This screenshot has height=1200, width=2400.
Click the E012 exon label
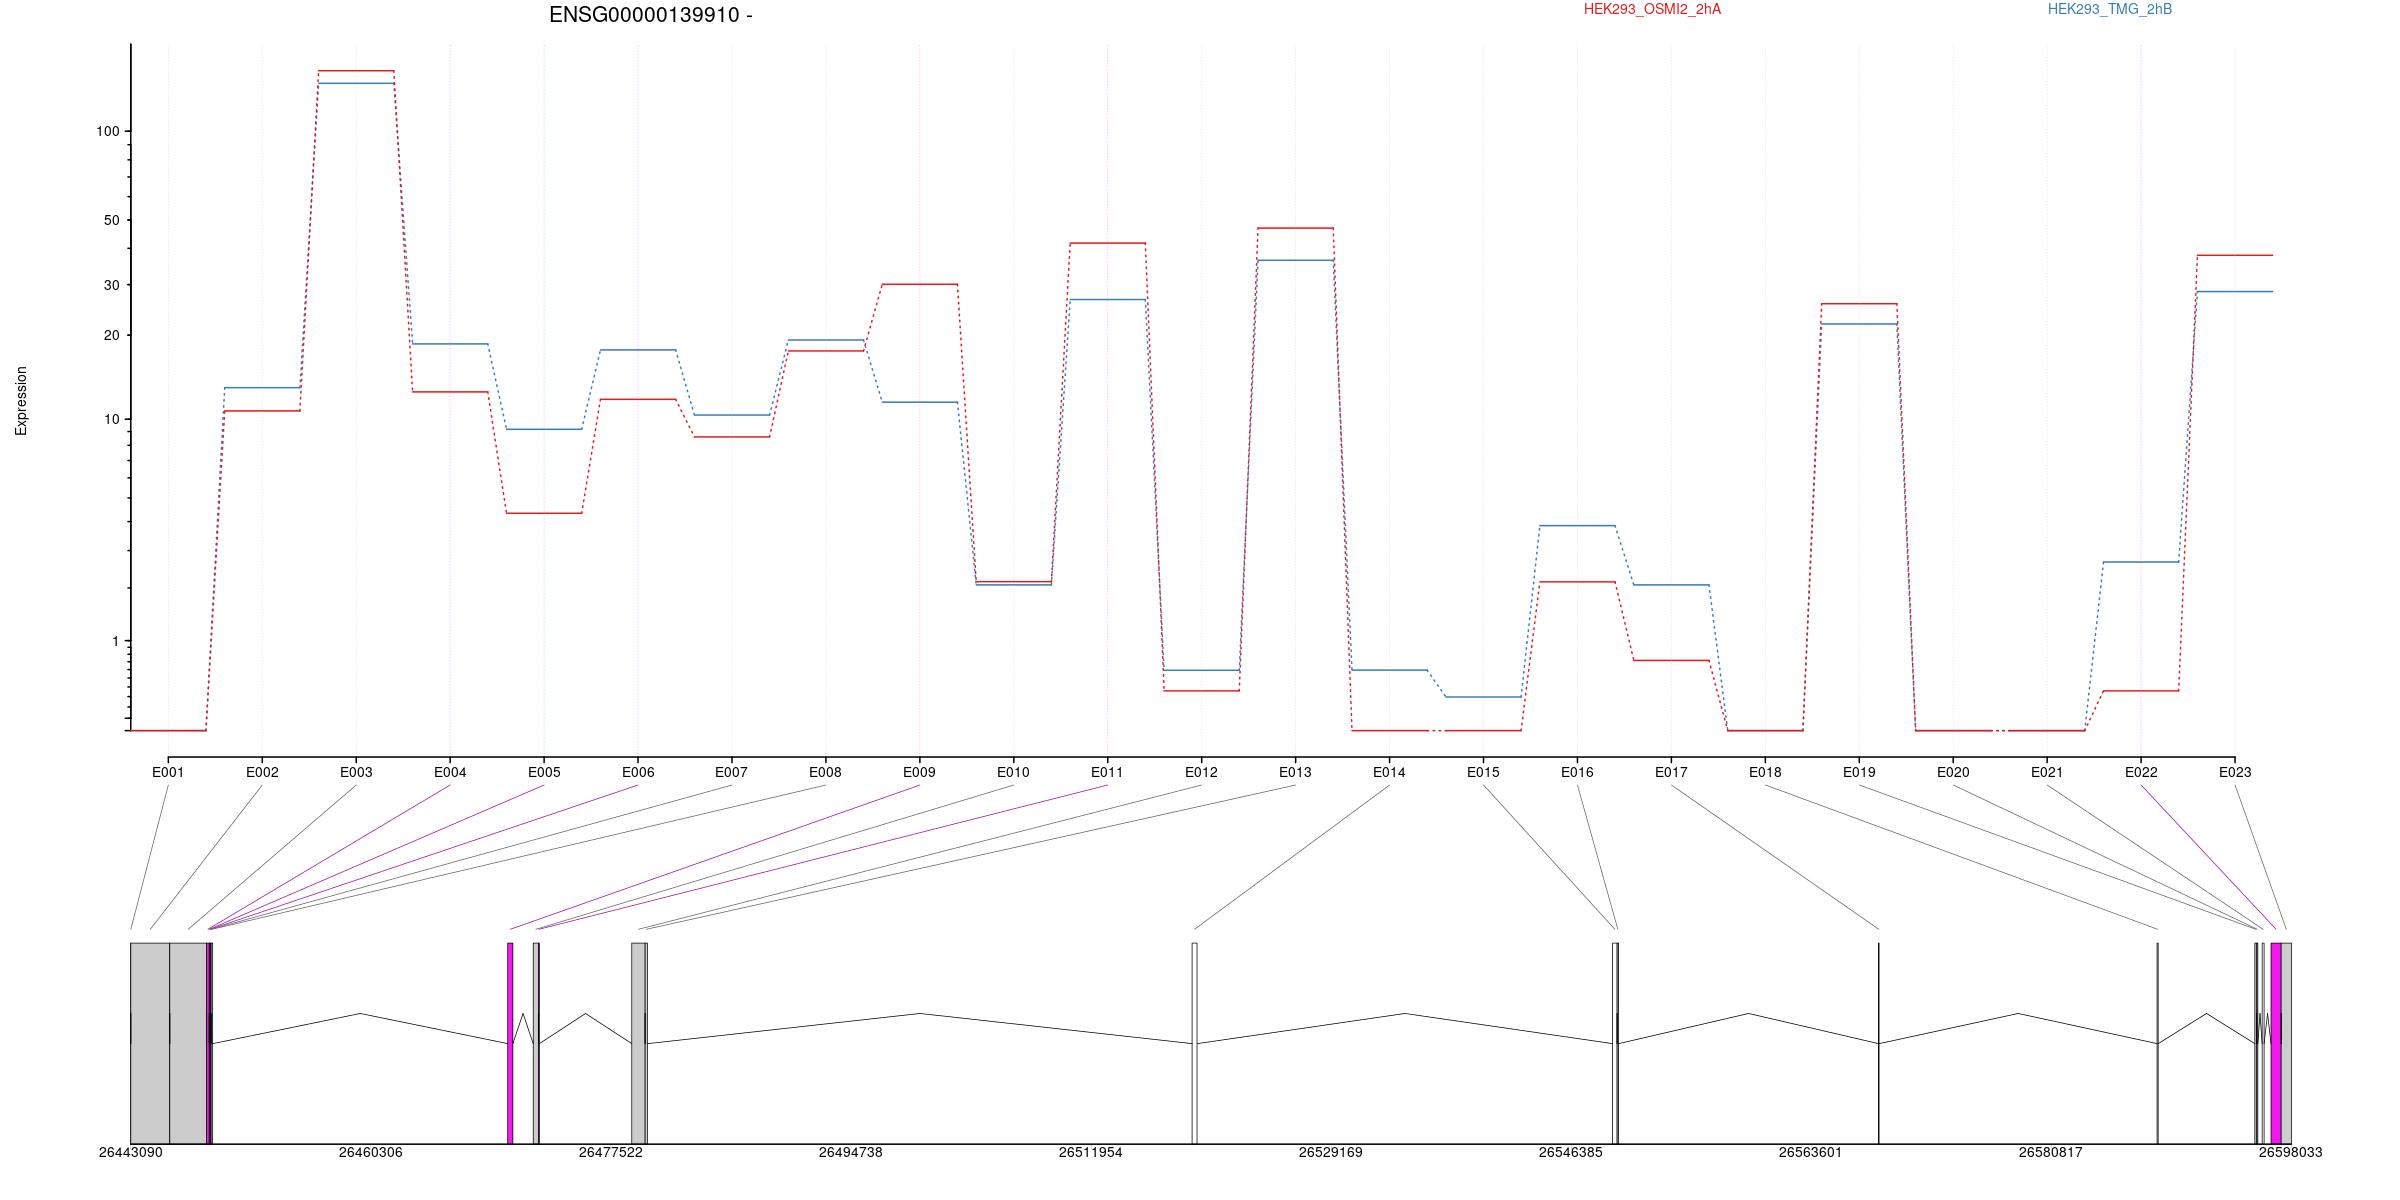pos(1201,772)
